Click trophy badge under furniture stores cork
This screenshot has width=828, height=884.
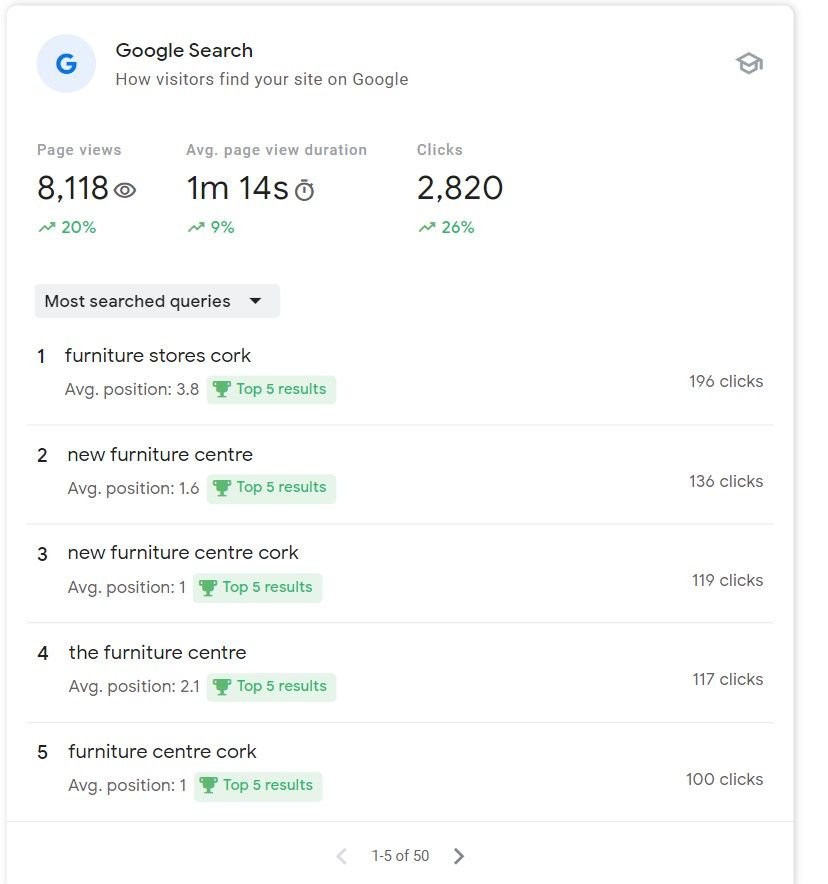click(271, 389)
